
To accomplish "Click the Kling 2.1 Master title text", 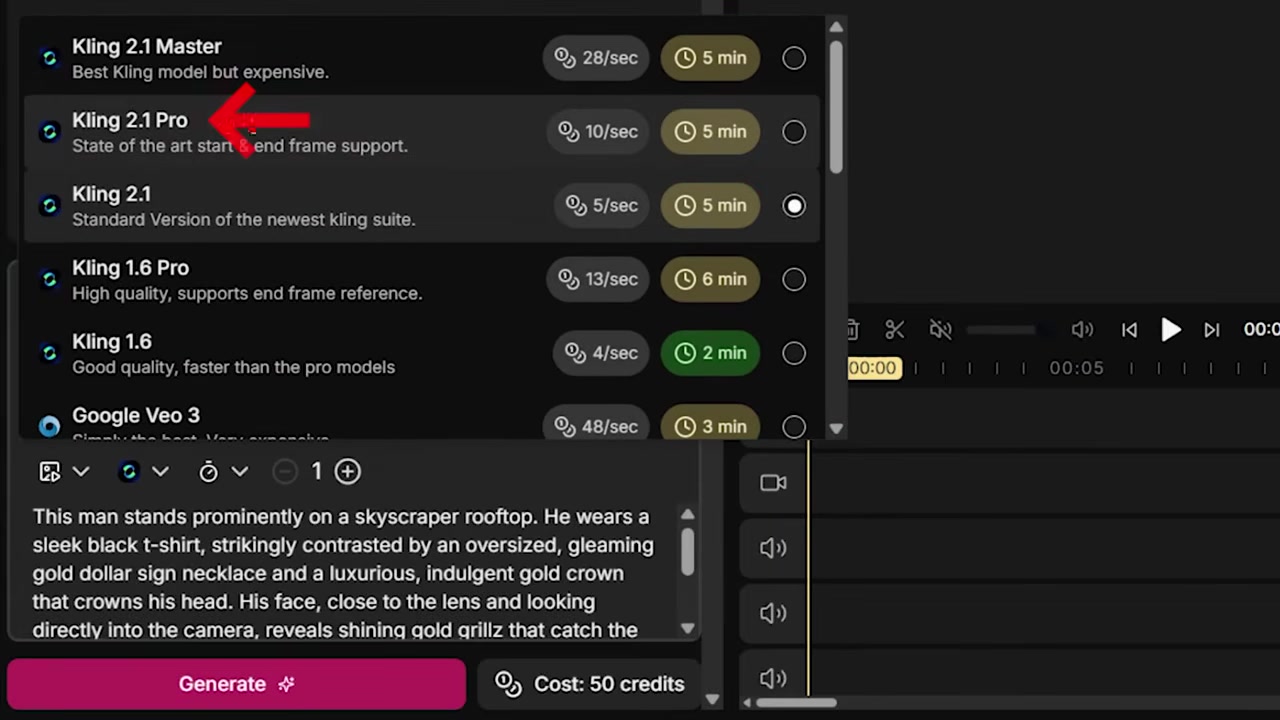I will 147,46.
